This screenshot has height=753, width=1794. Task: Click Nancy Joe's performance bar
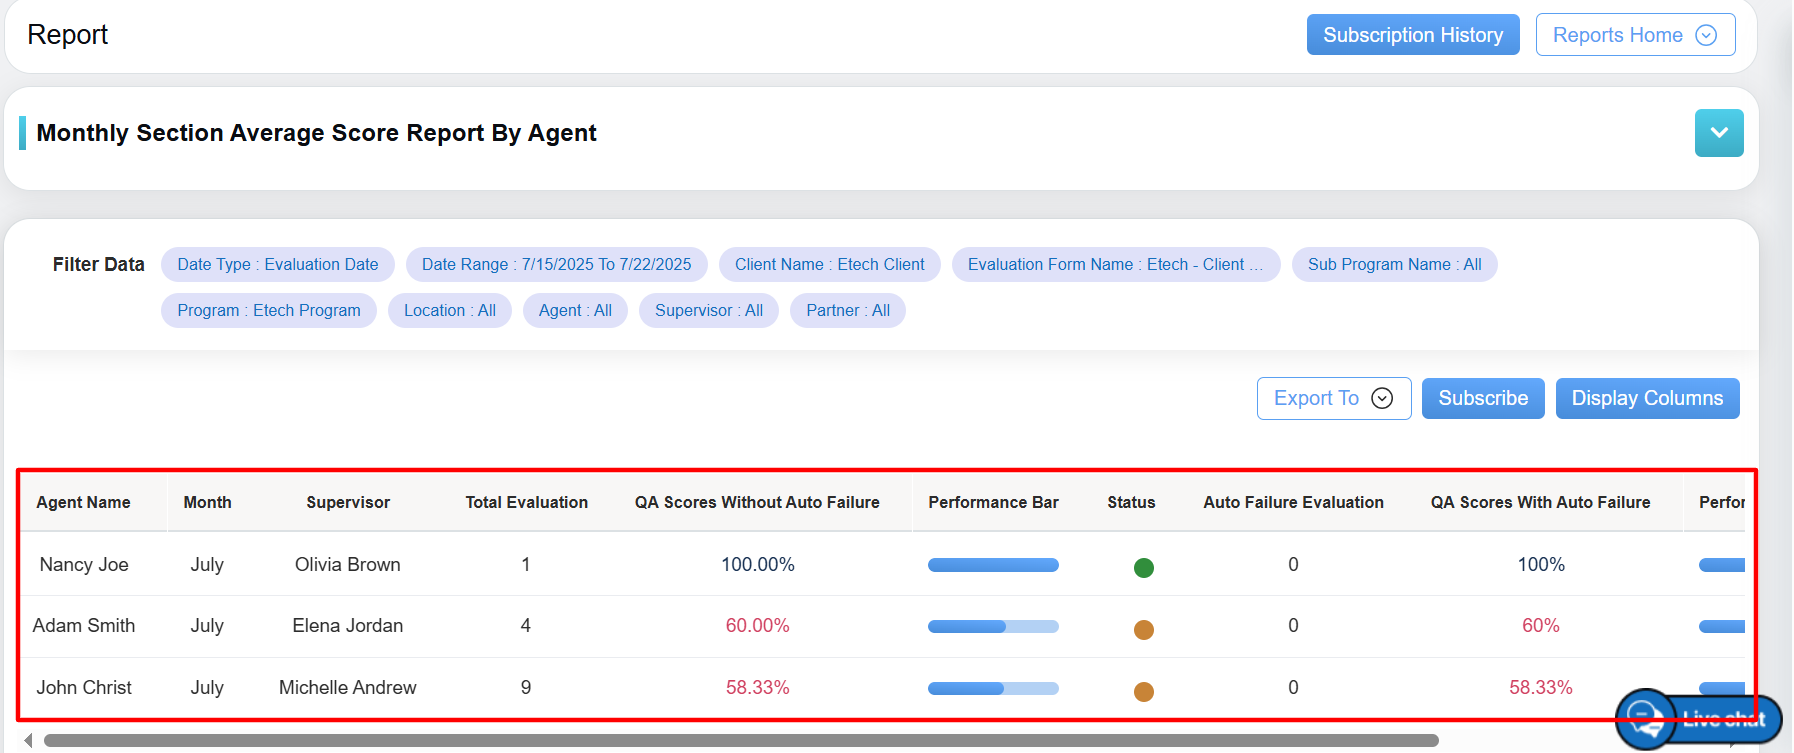pyautogui.click(x=992, y=565)
